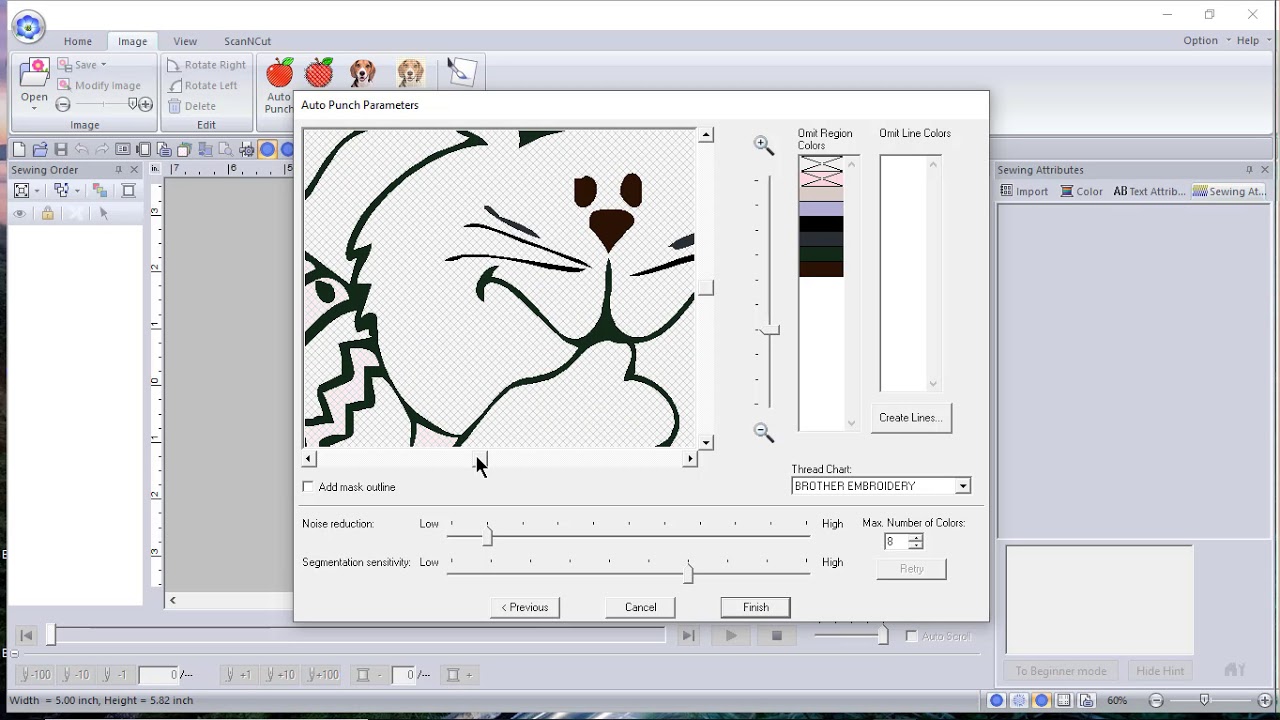Increase Max Number of Colors with the up arrow
This screenshot has height=720, width=1280.
click(915, 538)
